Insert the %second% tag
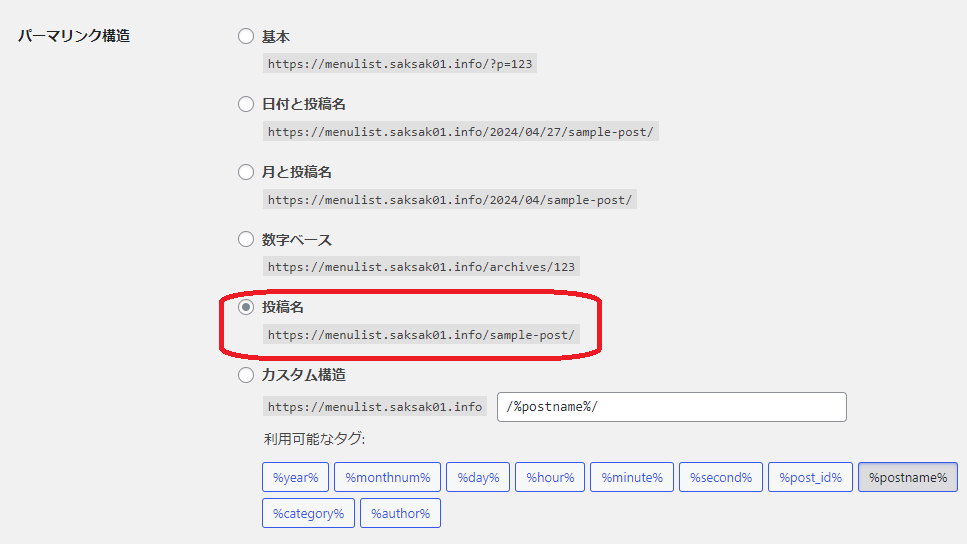The height and width of the screenshot is (544, 967). [721, 478]
